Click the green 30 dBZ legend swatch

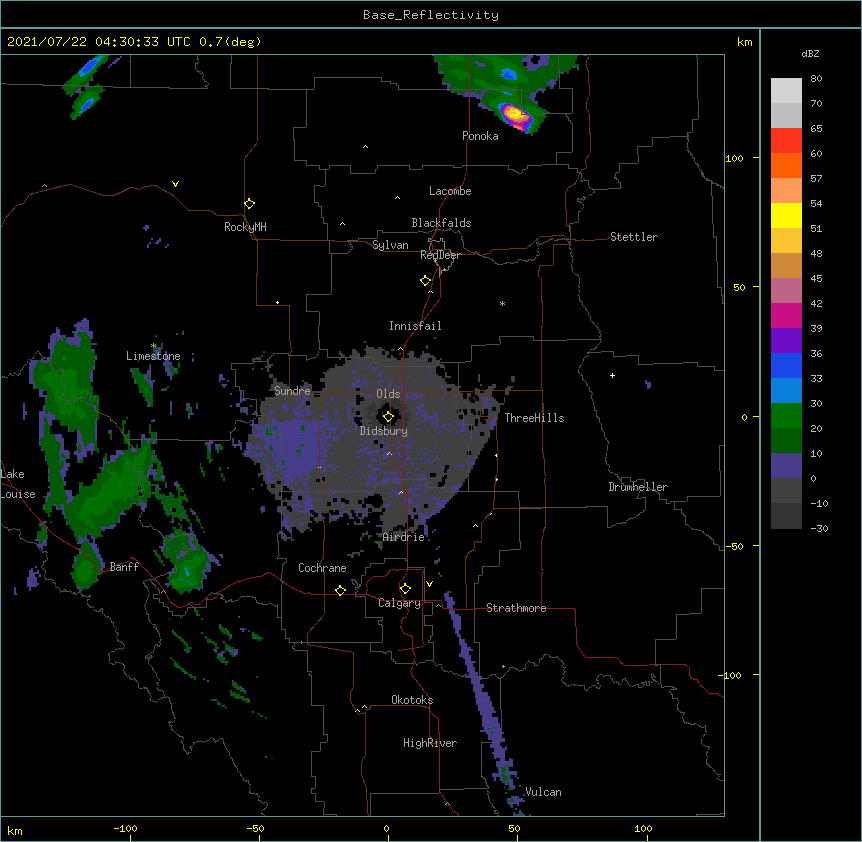(786, 416)
